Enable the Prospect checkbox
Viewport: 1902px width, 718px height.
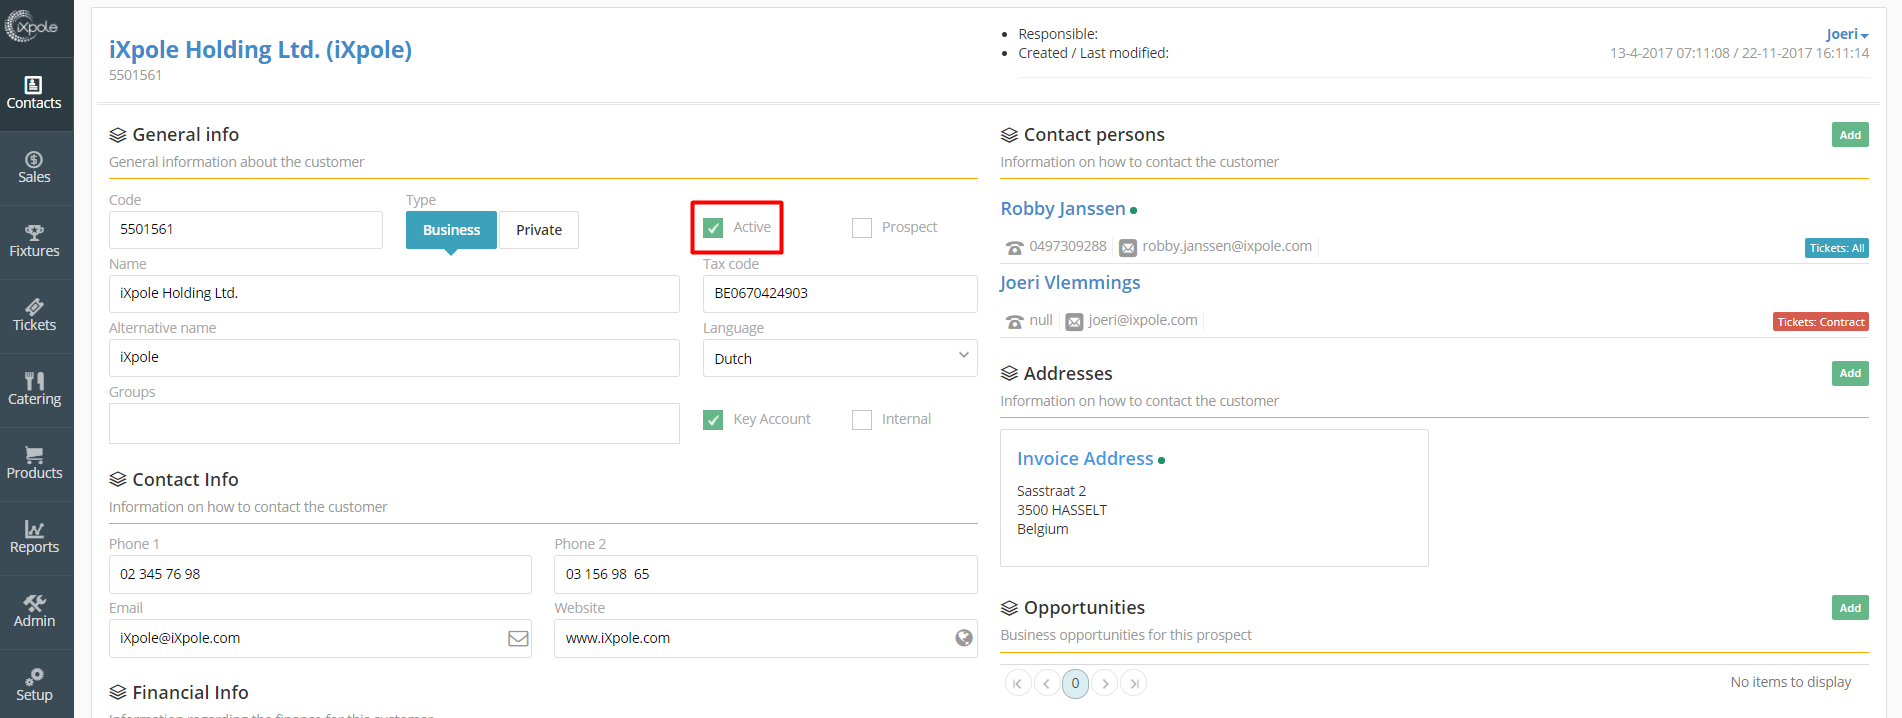[862, 228]
